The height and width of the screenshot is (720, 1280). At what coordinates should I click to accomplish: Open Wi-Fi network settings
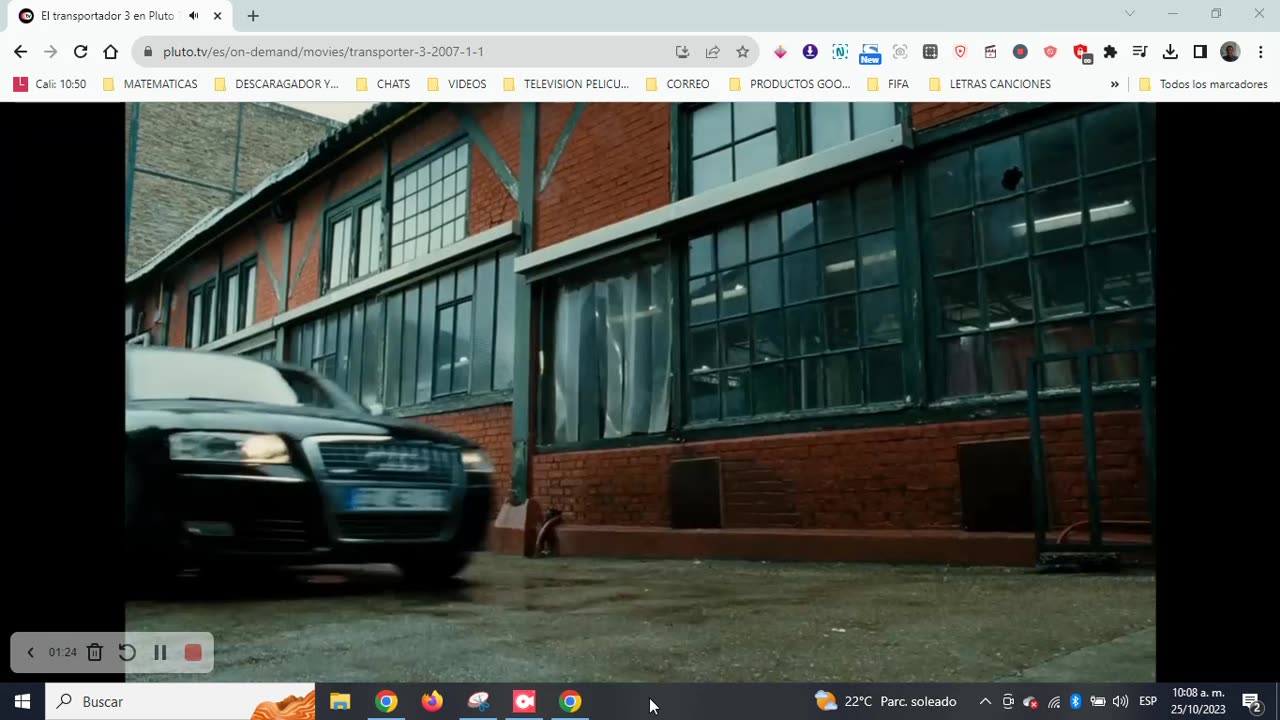coord(1054,702)
